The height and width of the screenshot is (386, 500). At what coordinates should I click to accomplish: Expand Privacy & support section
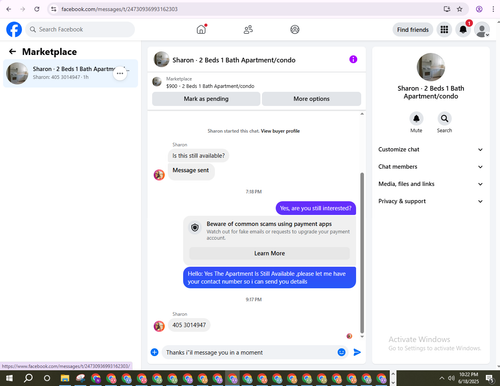pyautogui.click(x=430, y=201)
